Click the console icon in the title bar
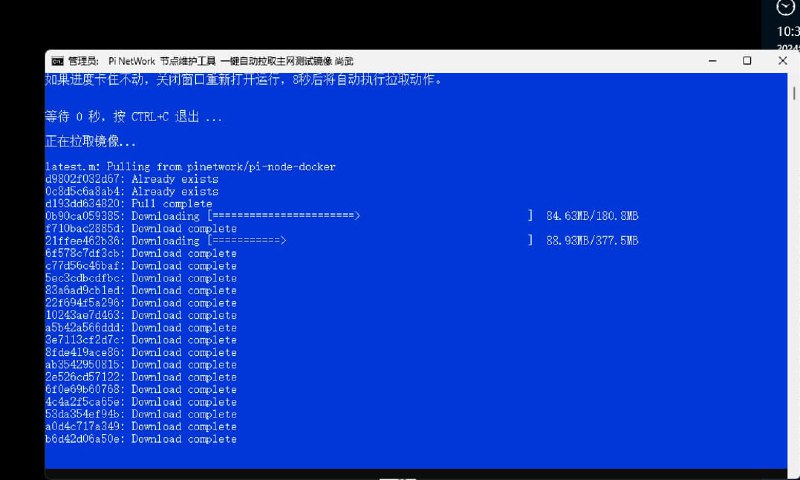This screenshot has width=800, height=480. (58, 61)
